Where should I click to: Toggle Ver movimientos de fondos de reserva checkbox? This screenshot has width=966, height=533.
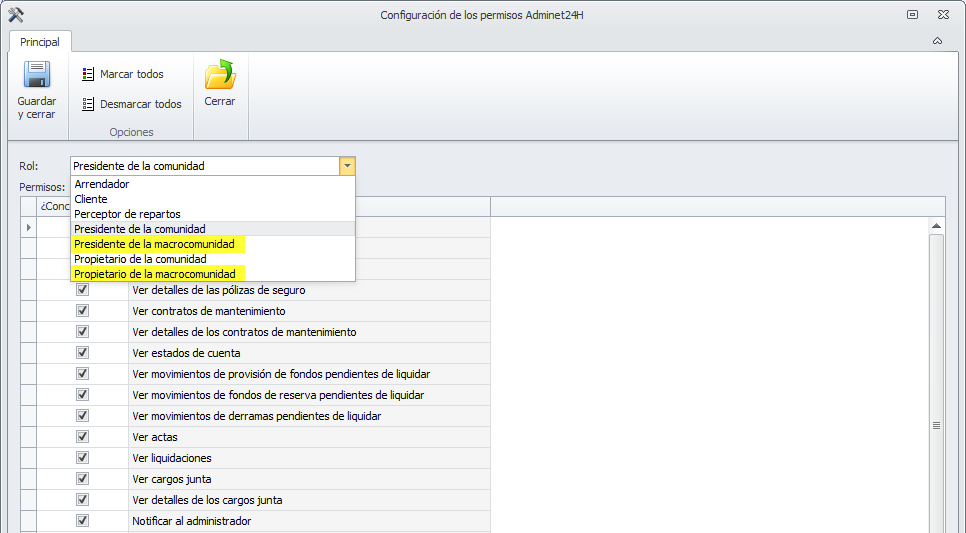(x=82, y=394)
